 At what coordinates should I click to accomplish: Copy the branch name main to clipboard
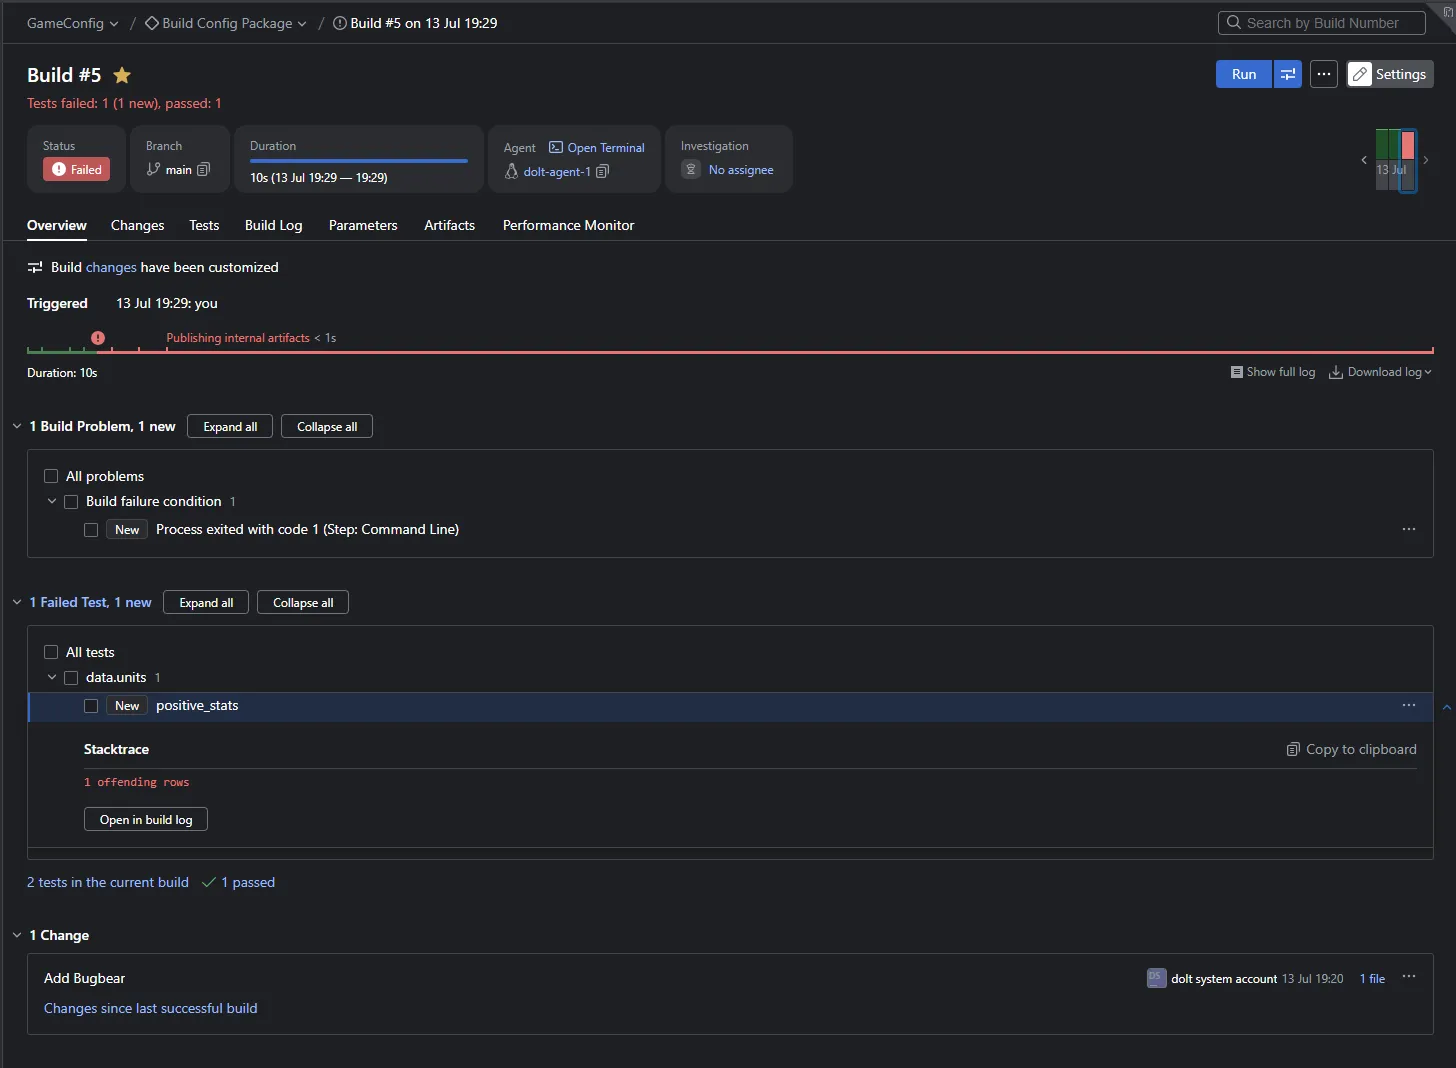tap(204, 170)
